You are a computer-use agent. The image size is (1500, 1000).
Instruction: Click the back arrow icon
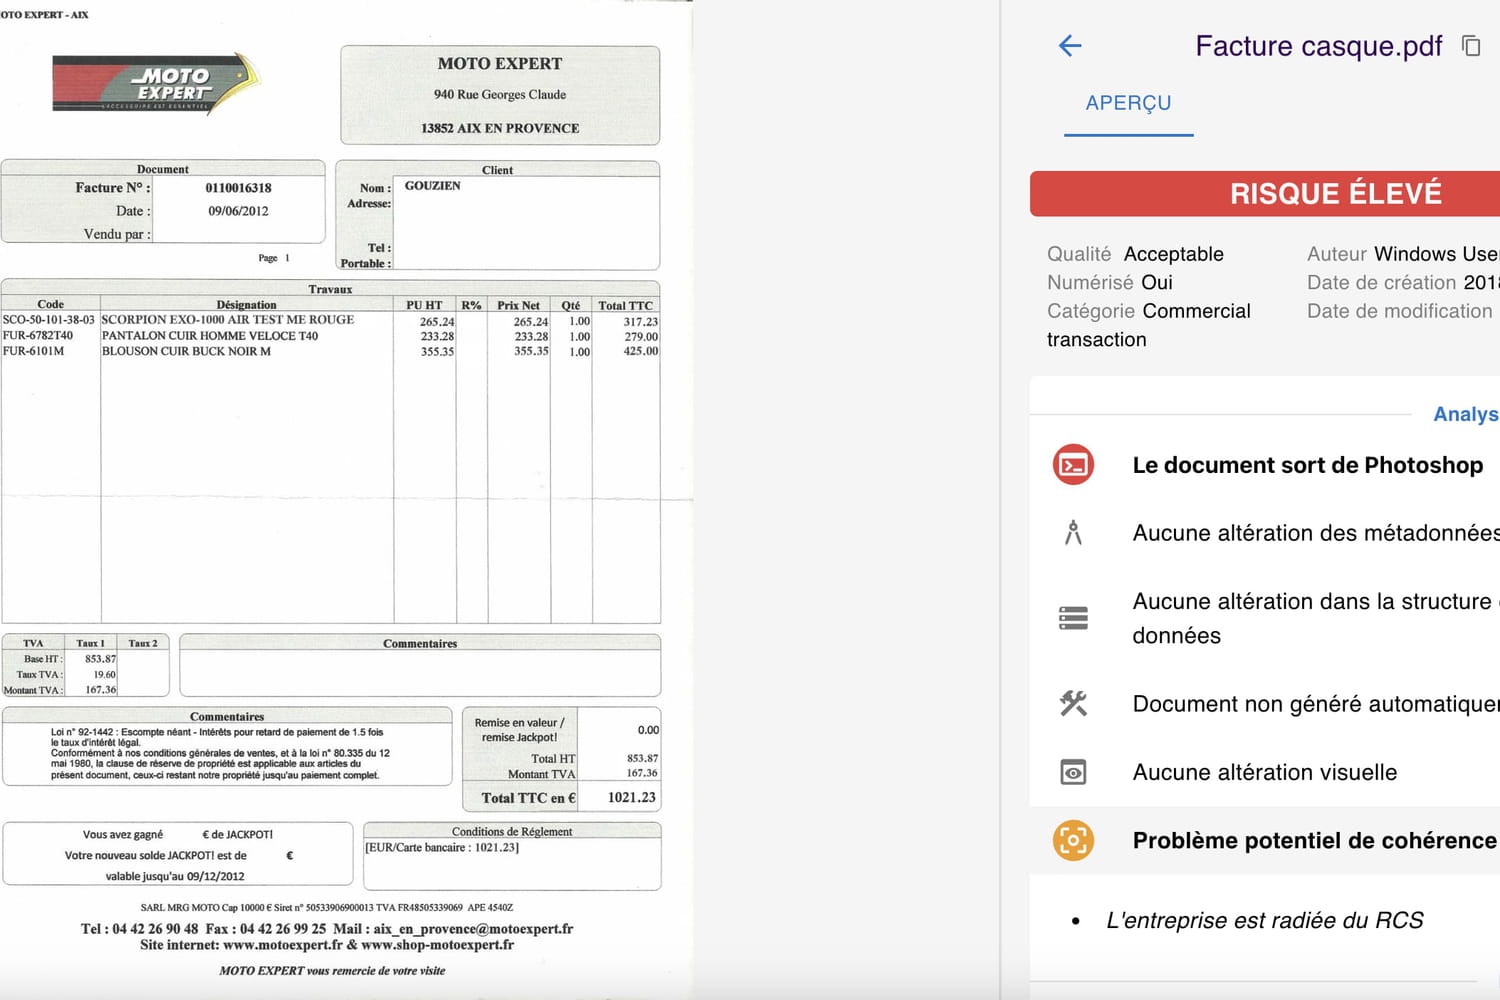1070,46
